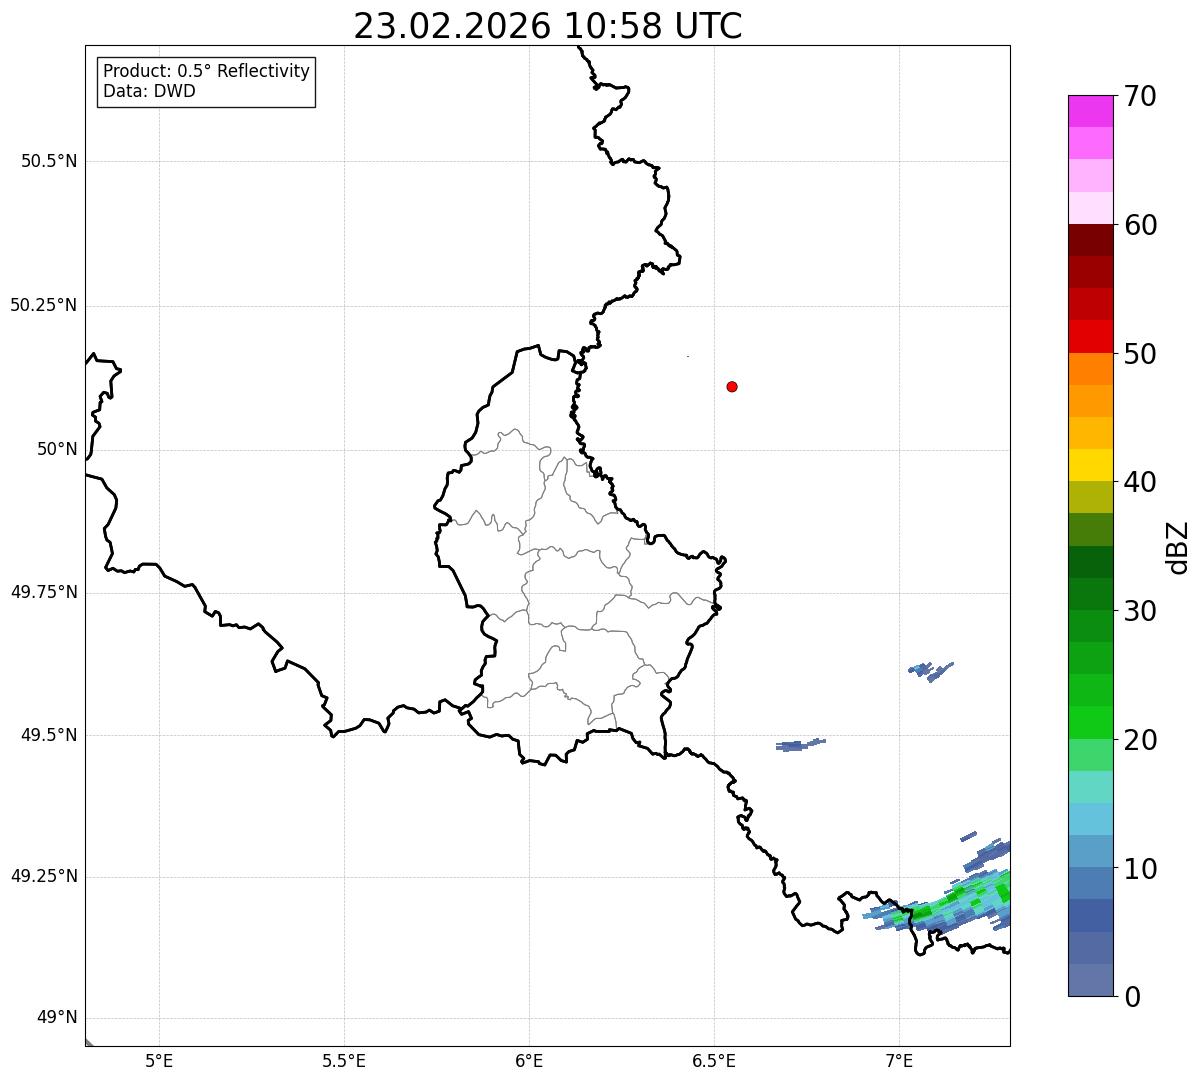Screen dimensions: 1202x1081
Task: Click the colorbar tick label '70'
Action: click(1140, 96)
